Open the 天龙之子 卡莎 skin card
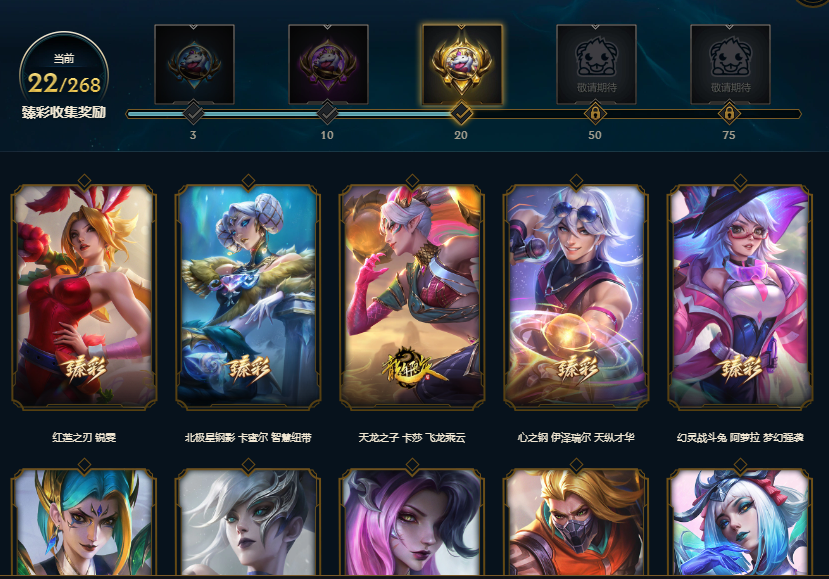The height and width of the screenshot is (579, 829). 412,297
